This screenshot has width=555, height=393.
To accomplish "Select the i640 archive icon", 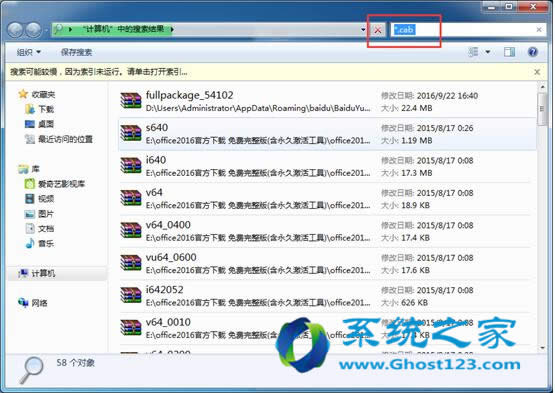I will click(131, 166).
